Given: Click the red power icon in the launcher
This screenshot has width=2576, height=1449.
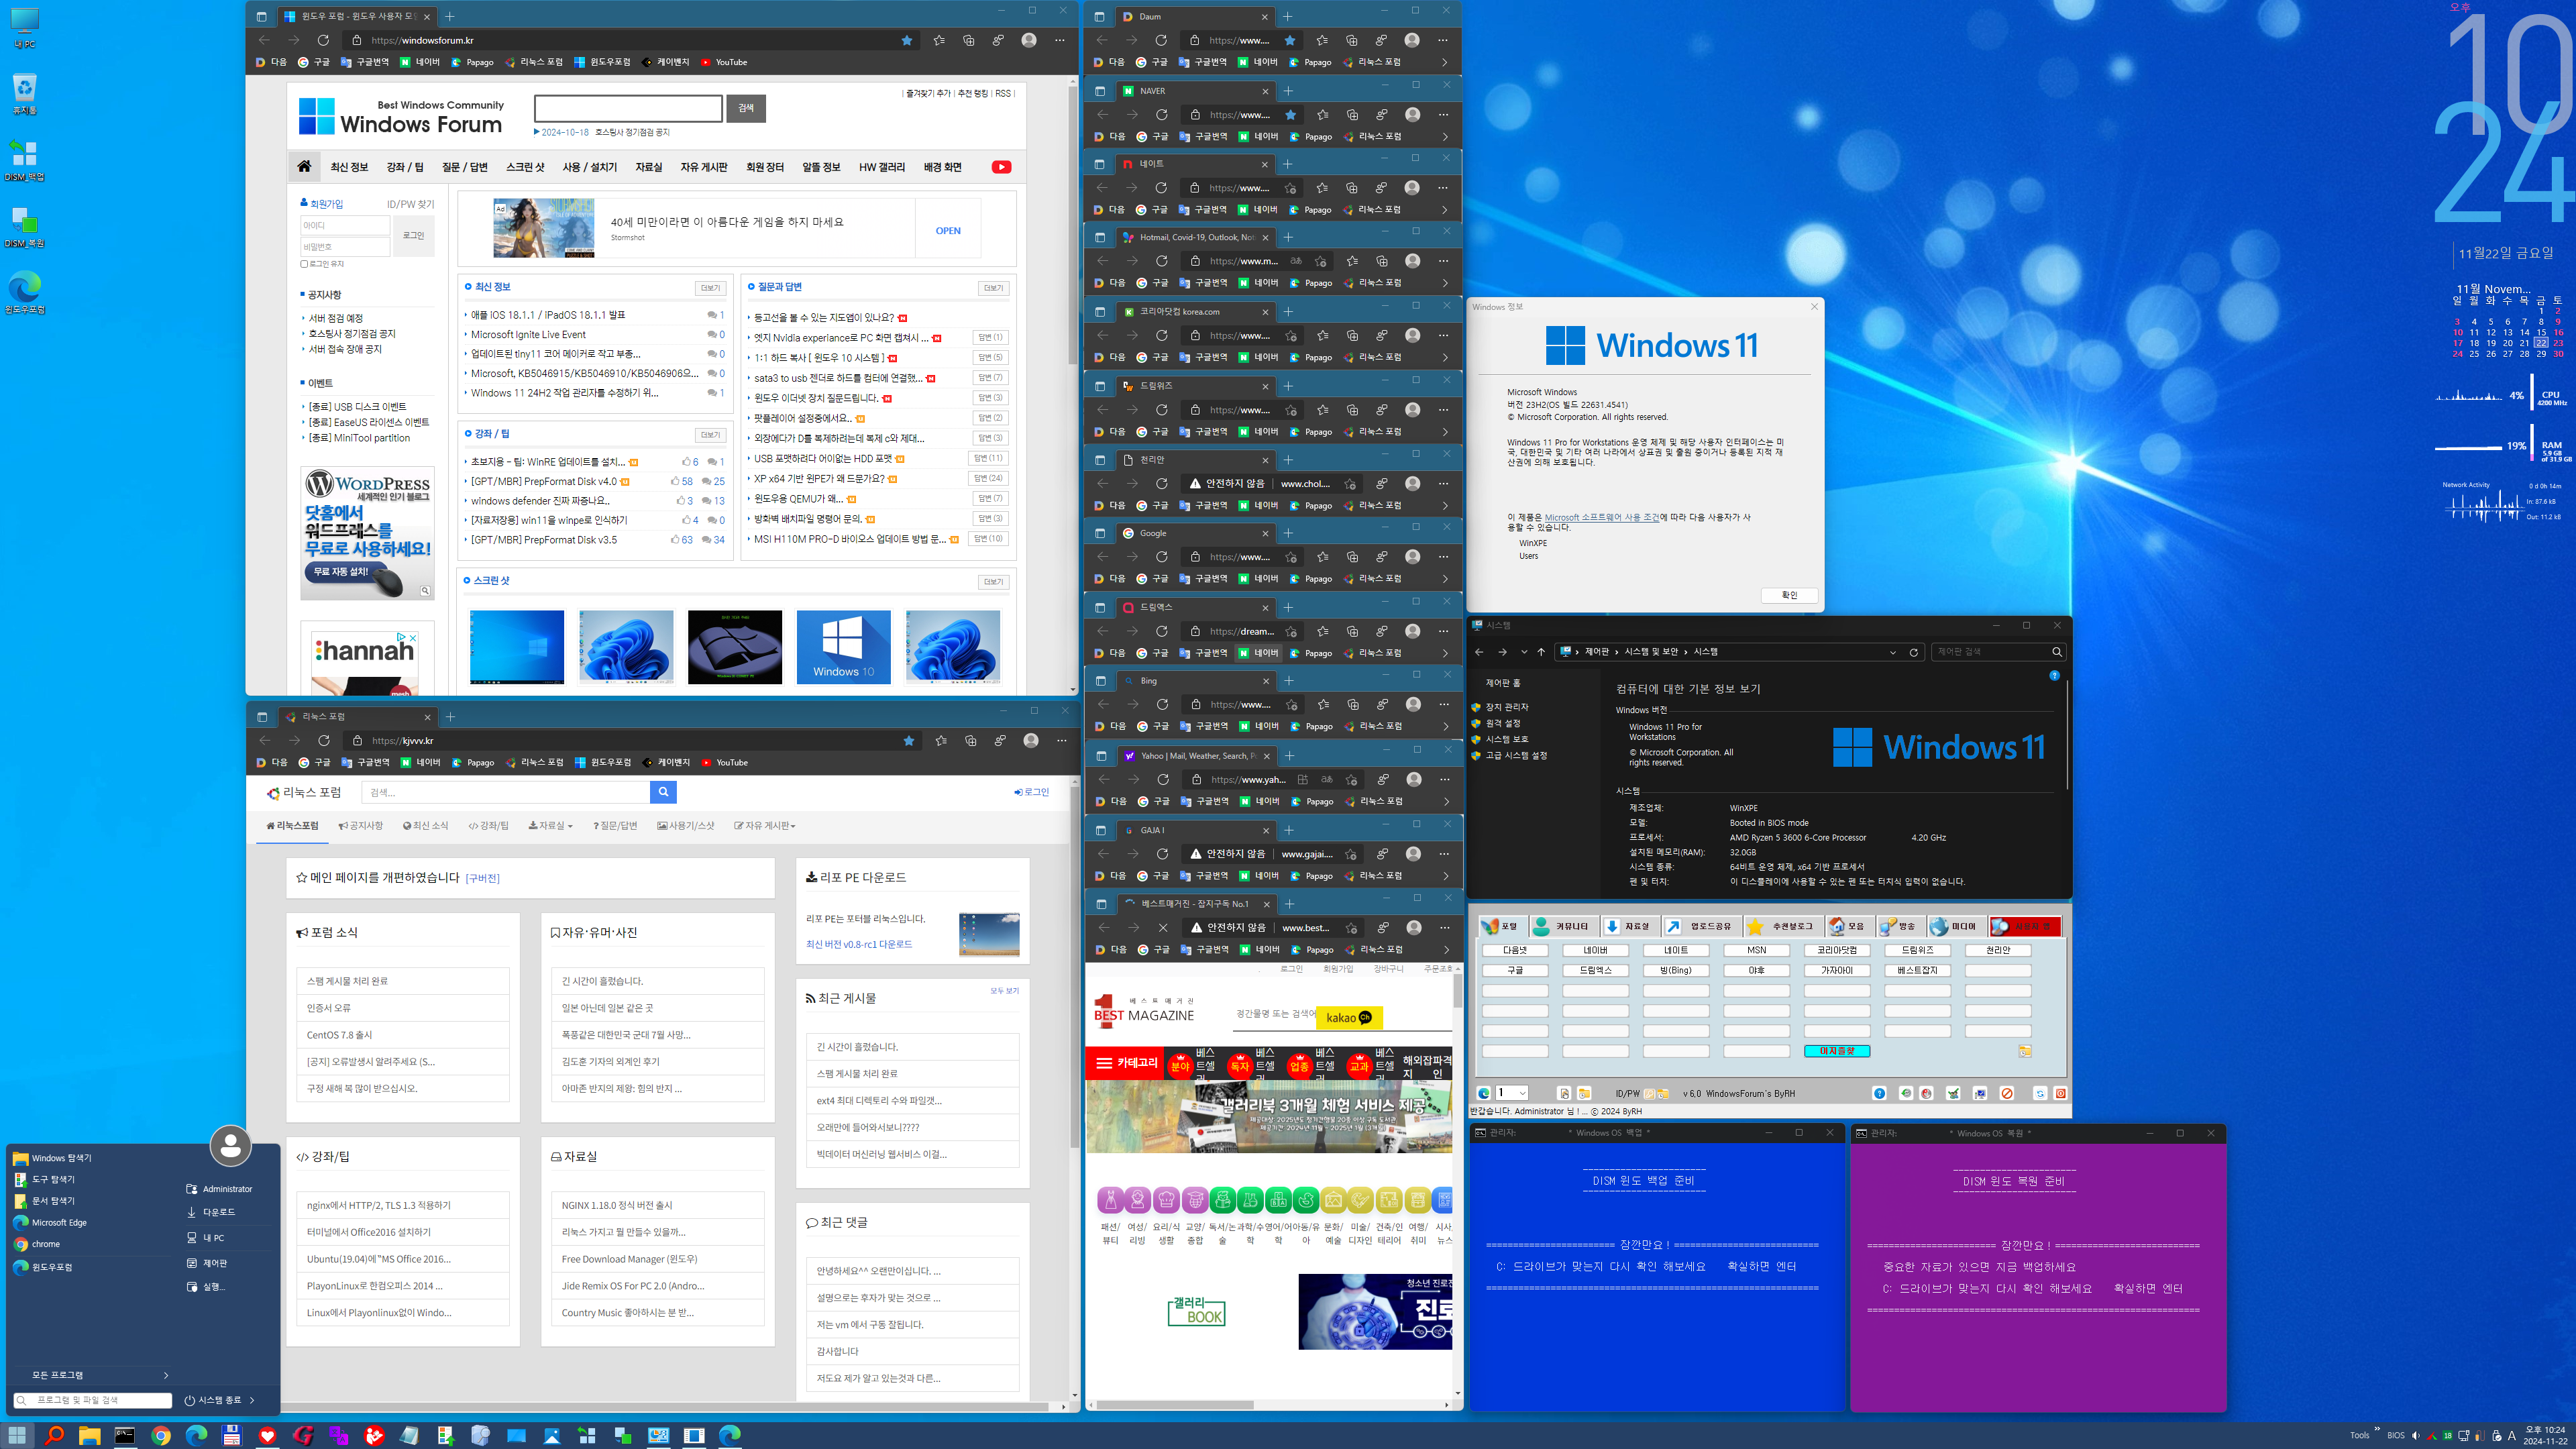Looking at the screenshot, I should (x=2060, y=1093).
